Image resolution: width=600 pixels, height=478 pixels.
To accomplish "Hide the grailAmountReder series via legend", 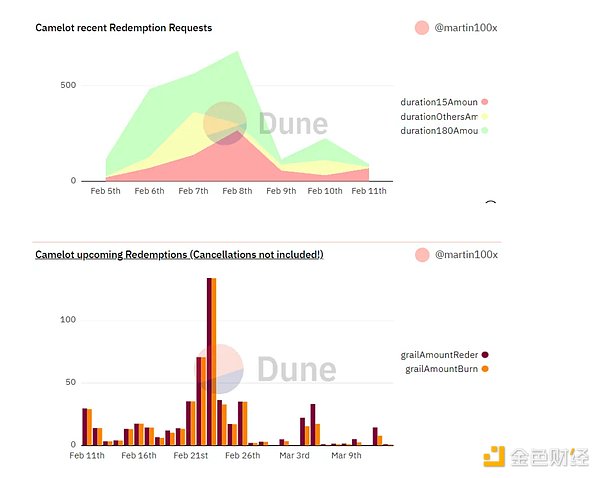I will (x=440, y=354).
